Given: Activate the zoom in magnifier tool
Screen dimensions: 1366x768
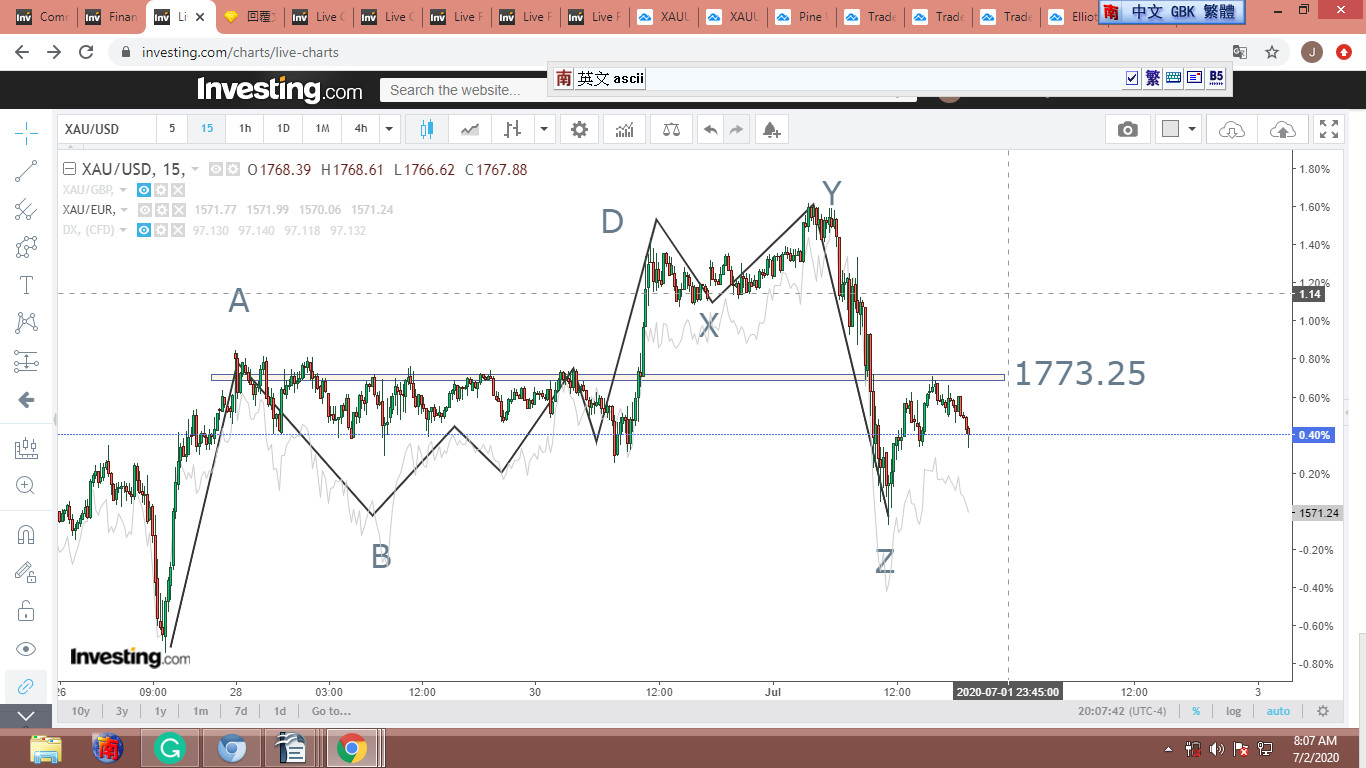Looking at the screenshot, I should (27, 486).
